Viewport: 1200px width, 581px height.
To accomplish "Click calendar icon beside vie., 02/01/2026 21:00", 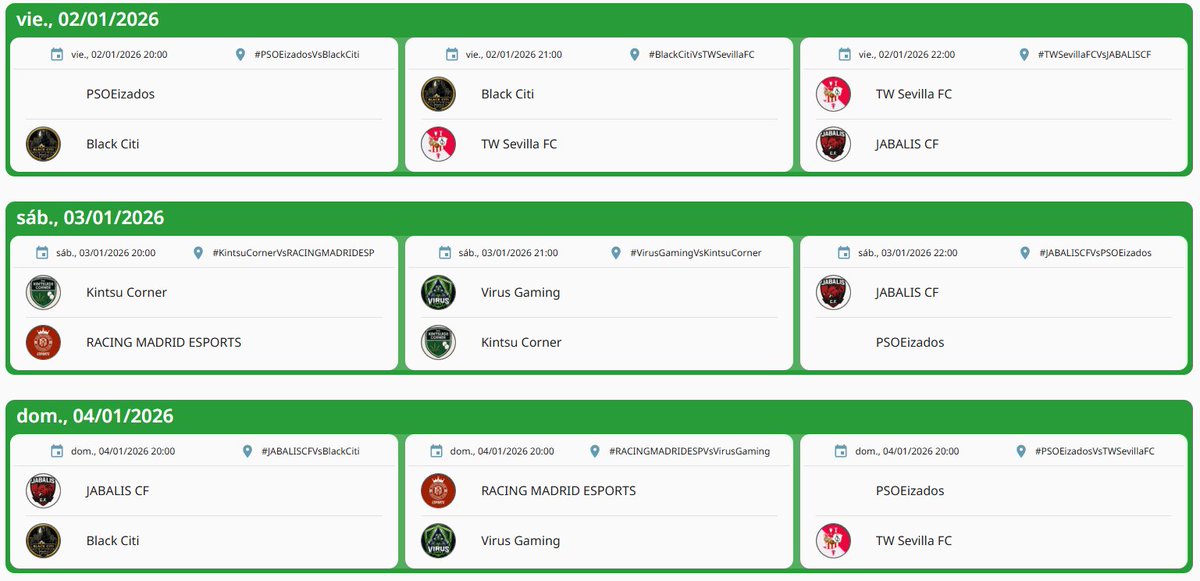I will tap(452, 54).
